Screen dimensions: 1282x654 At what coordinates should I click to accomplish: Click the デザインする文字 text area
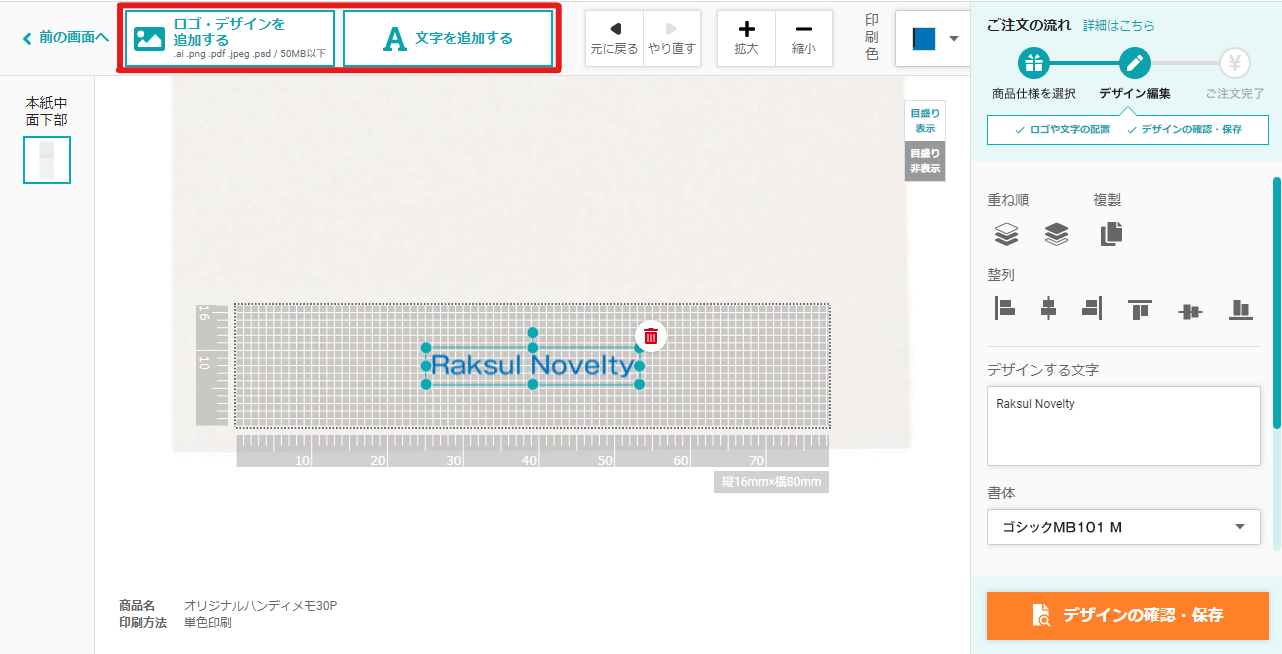(x=1124, y=426)
